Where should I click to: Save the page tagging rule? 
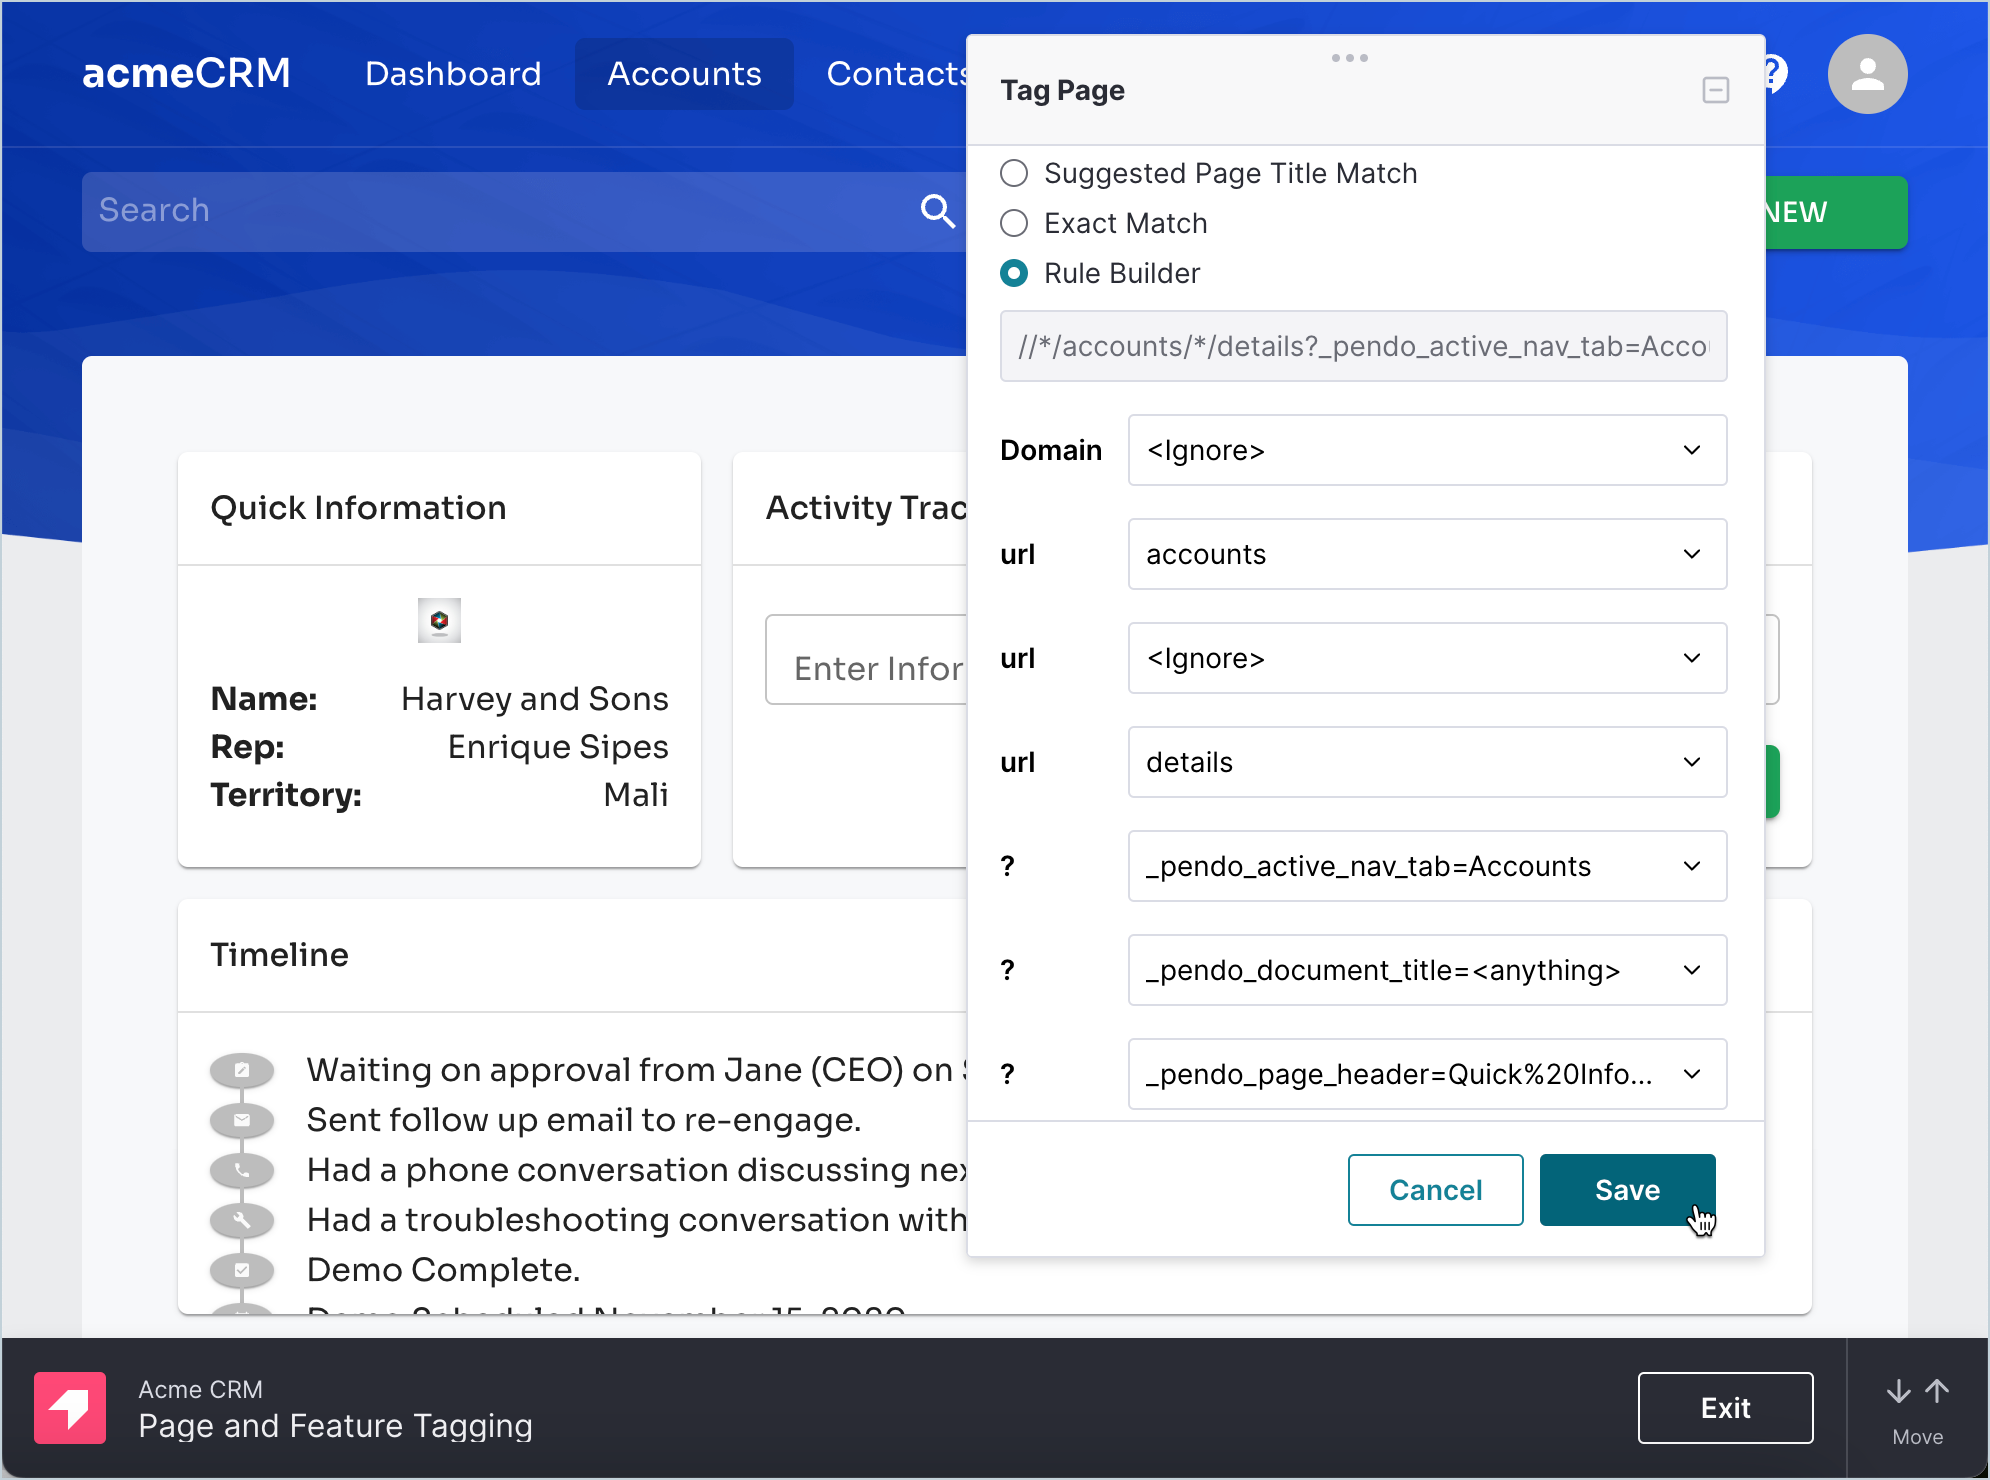(1626, 1190)
